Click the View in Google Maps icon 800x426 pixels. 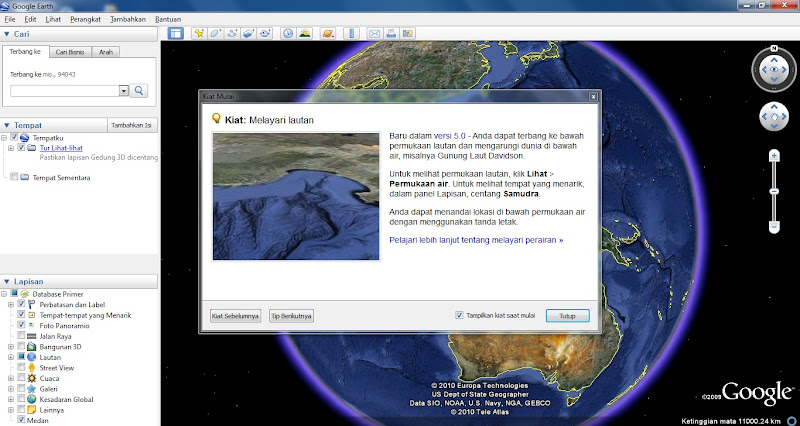407,34
